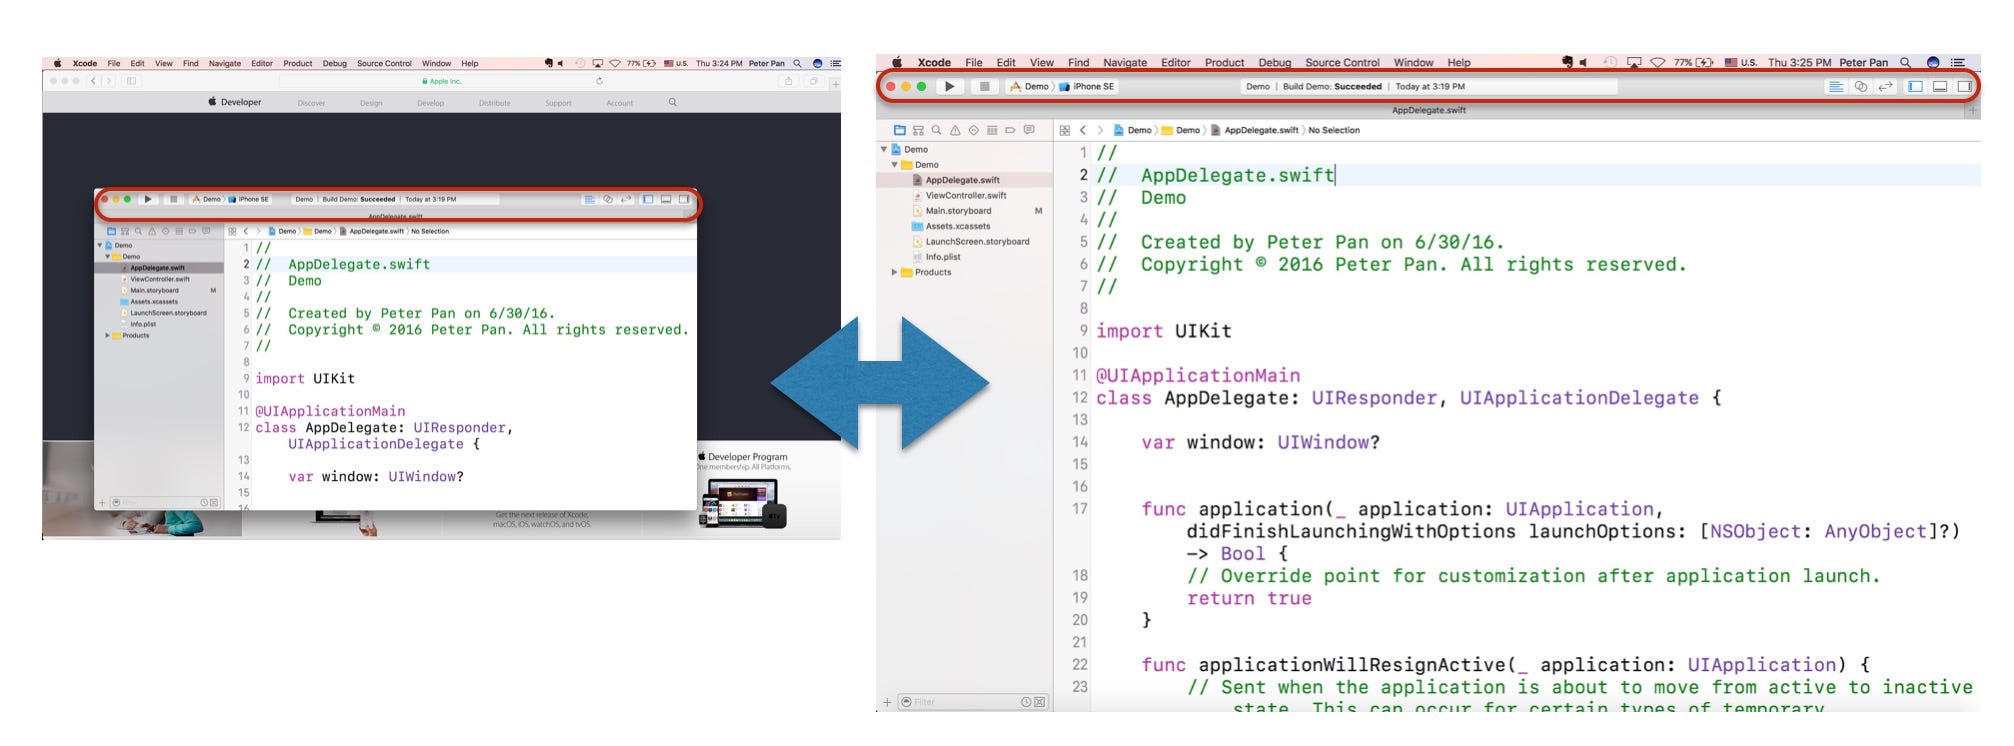Screen dimensions: 2014x746
Task: Select Standard editor icon in full-screen Xcode
Action: [x=1835, y=87]
